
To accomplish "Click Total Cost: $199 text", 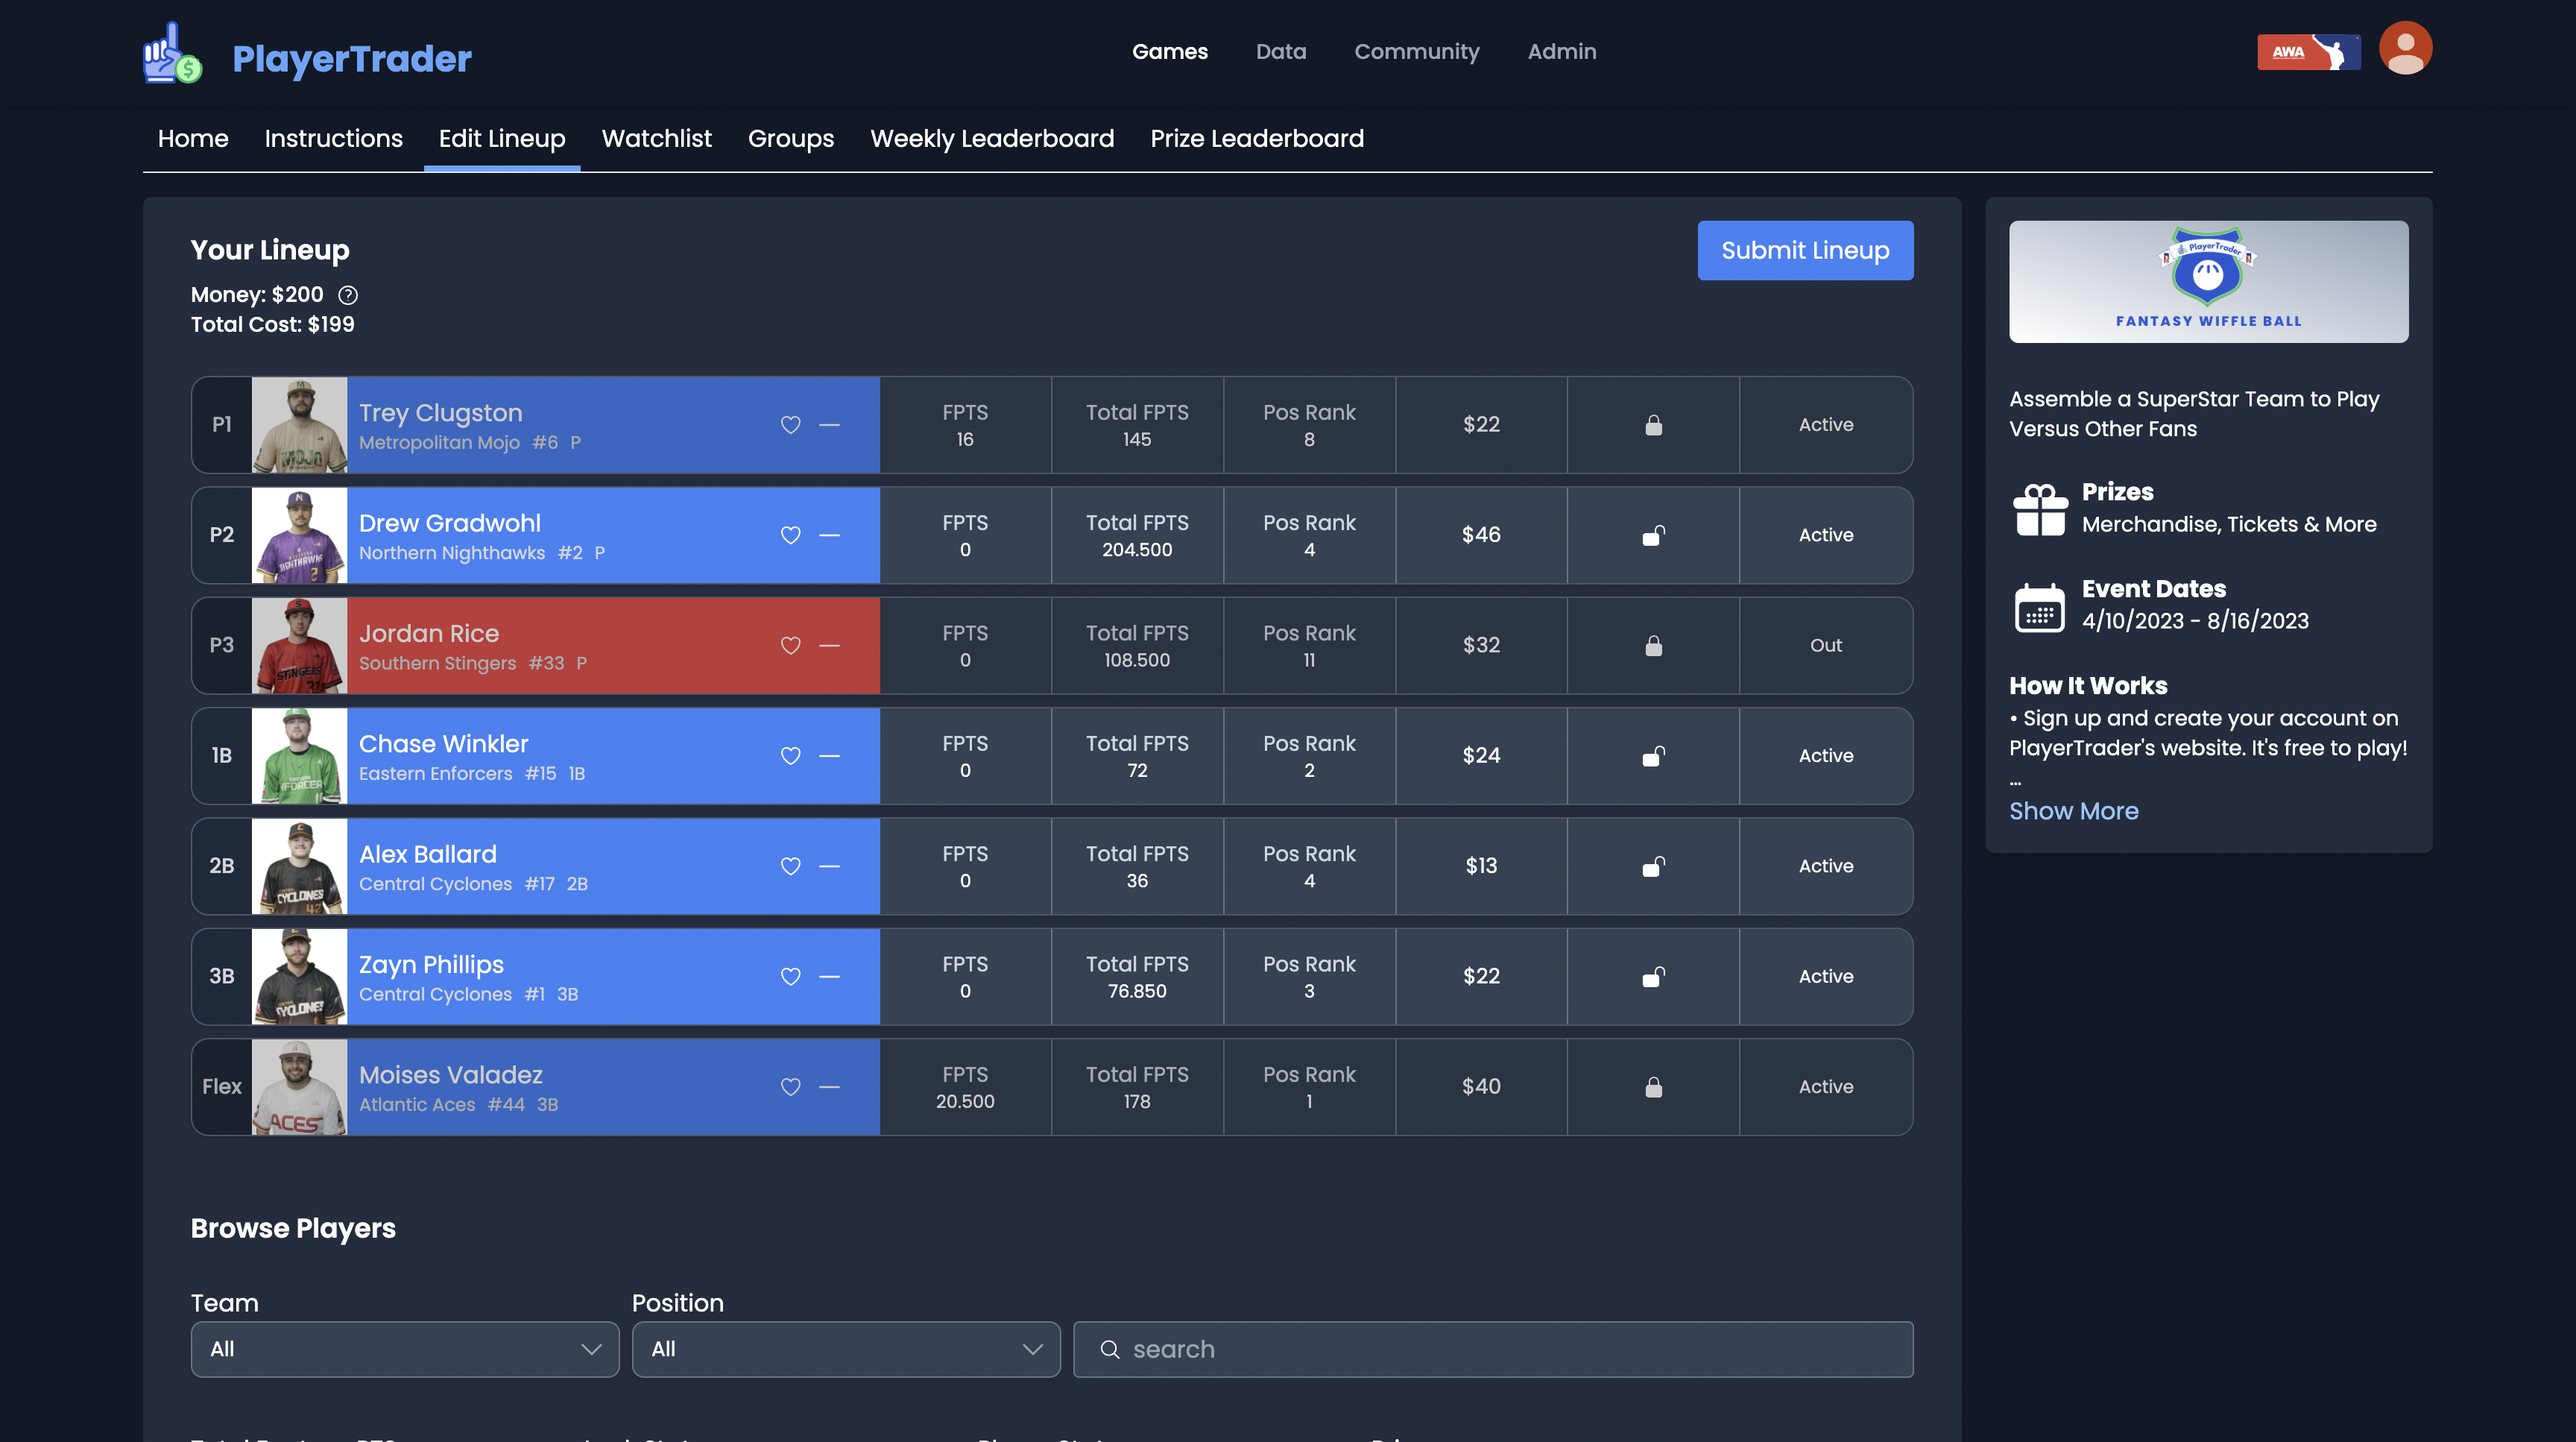I will pos(272,325).
